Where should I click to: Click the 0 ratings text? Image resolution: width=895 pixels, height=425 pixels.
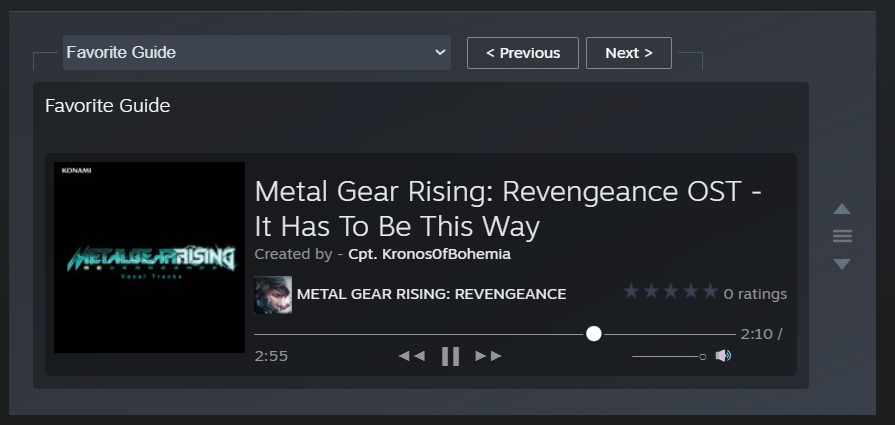(755, 294)
